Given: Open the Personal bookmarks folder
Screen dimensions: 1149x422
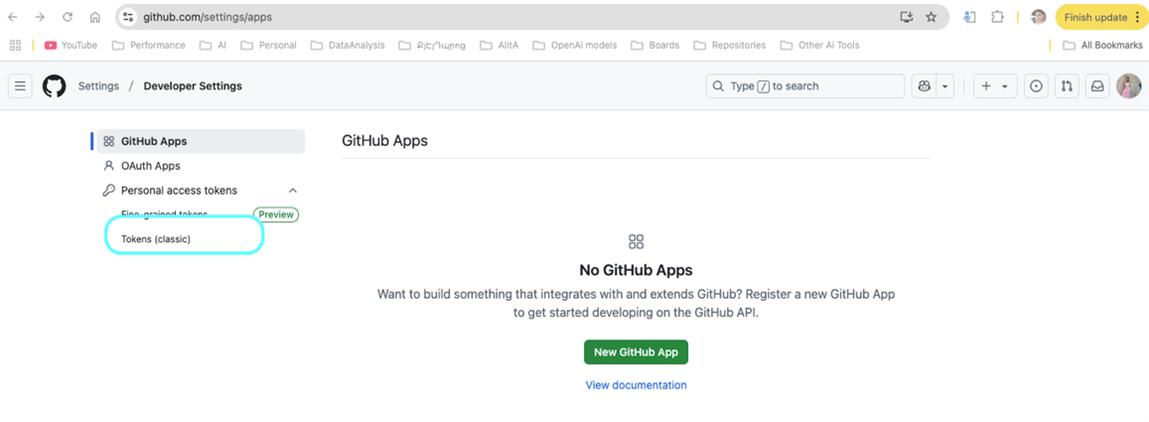Looking at the screenshot, I should click(269, 45).
